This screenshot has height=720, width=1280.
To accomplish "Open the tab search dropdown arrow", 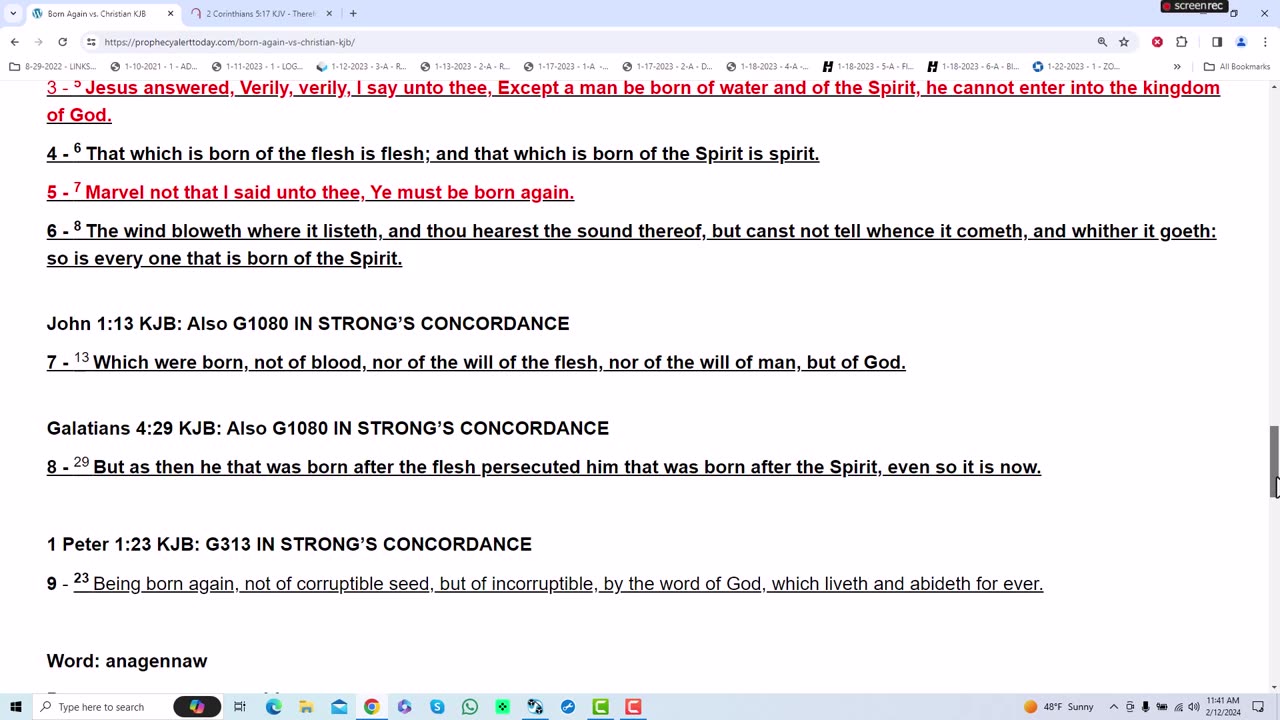I will click(13, 14).
